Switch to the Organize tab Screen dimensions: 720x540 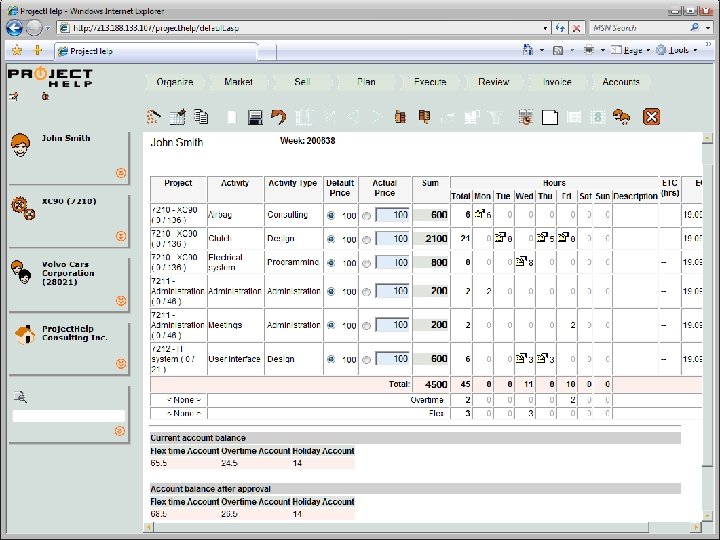coord(174,82)
